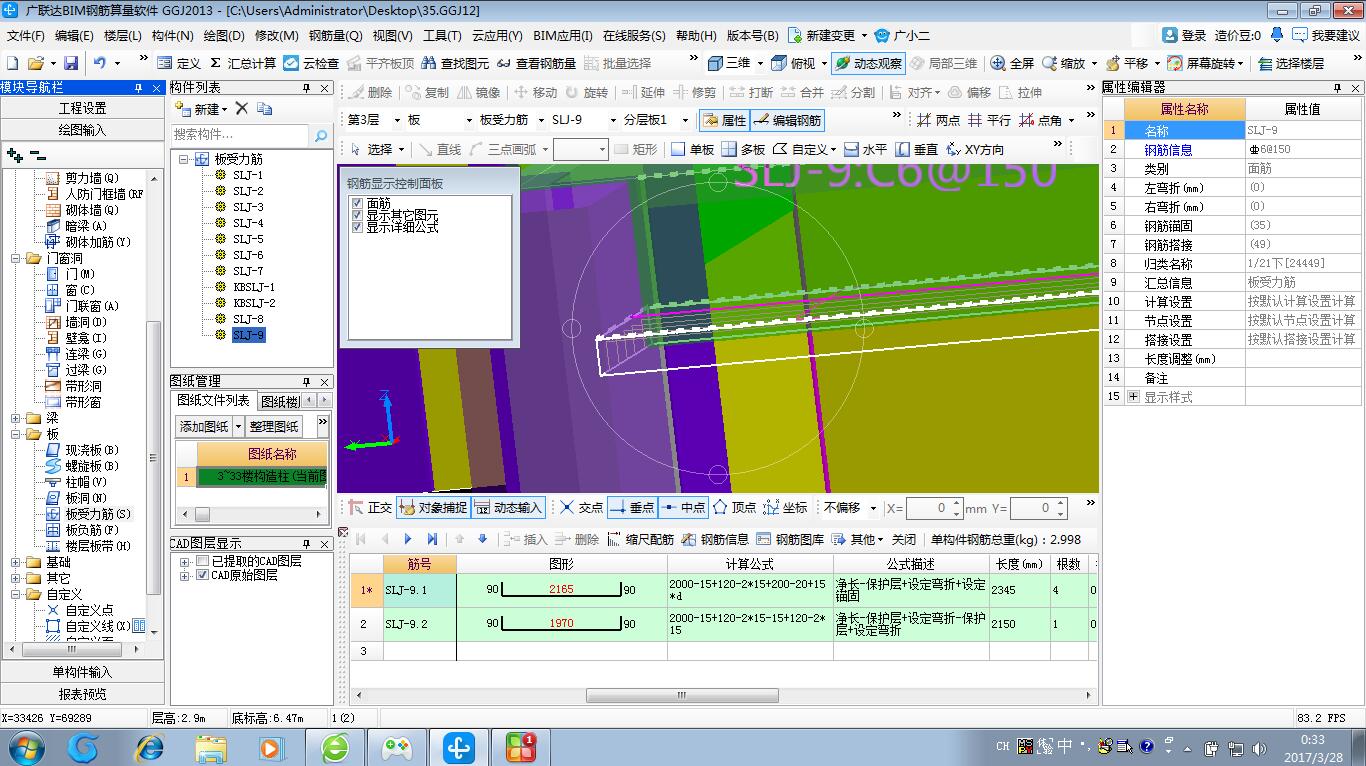The width and height of the screenshot is (1366, 766).
Task: Check 已提取的CAD图层 layer checkbox
Action: point(203,562)
